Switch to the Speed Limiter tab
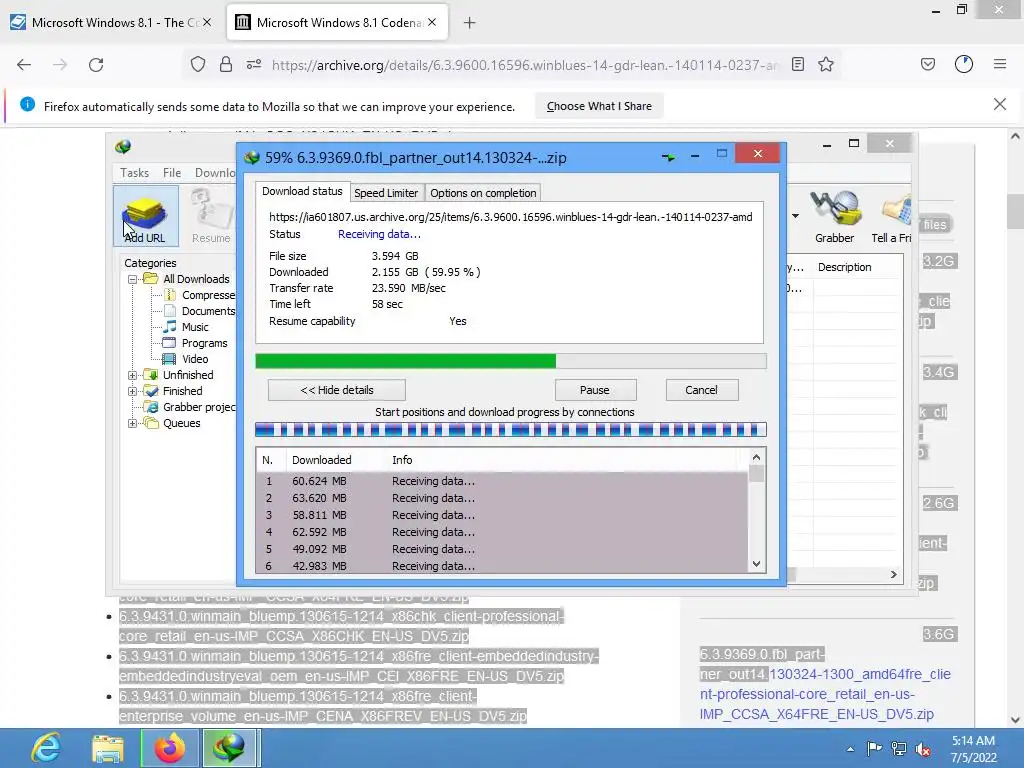 386,193
